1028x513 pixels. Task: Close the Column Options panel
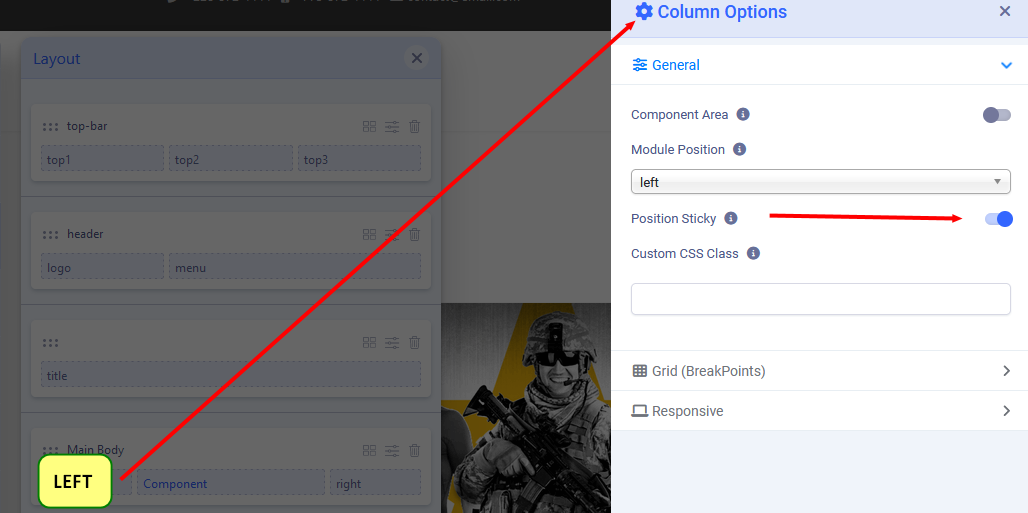1004,11
